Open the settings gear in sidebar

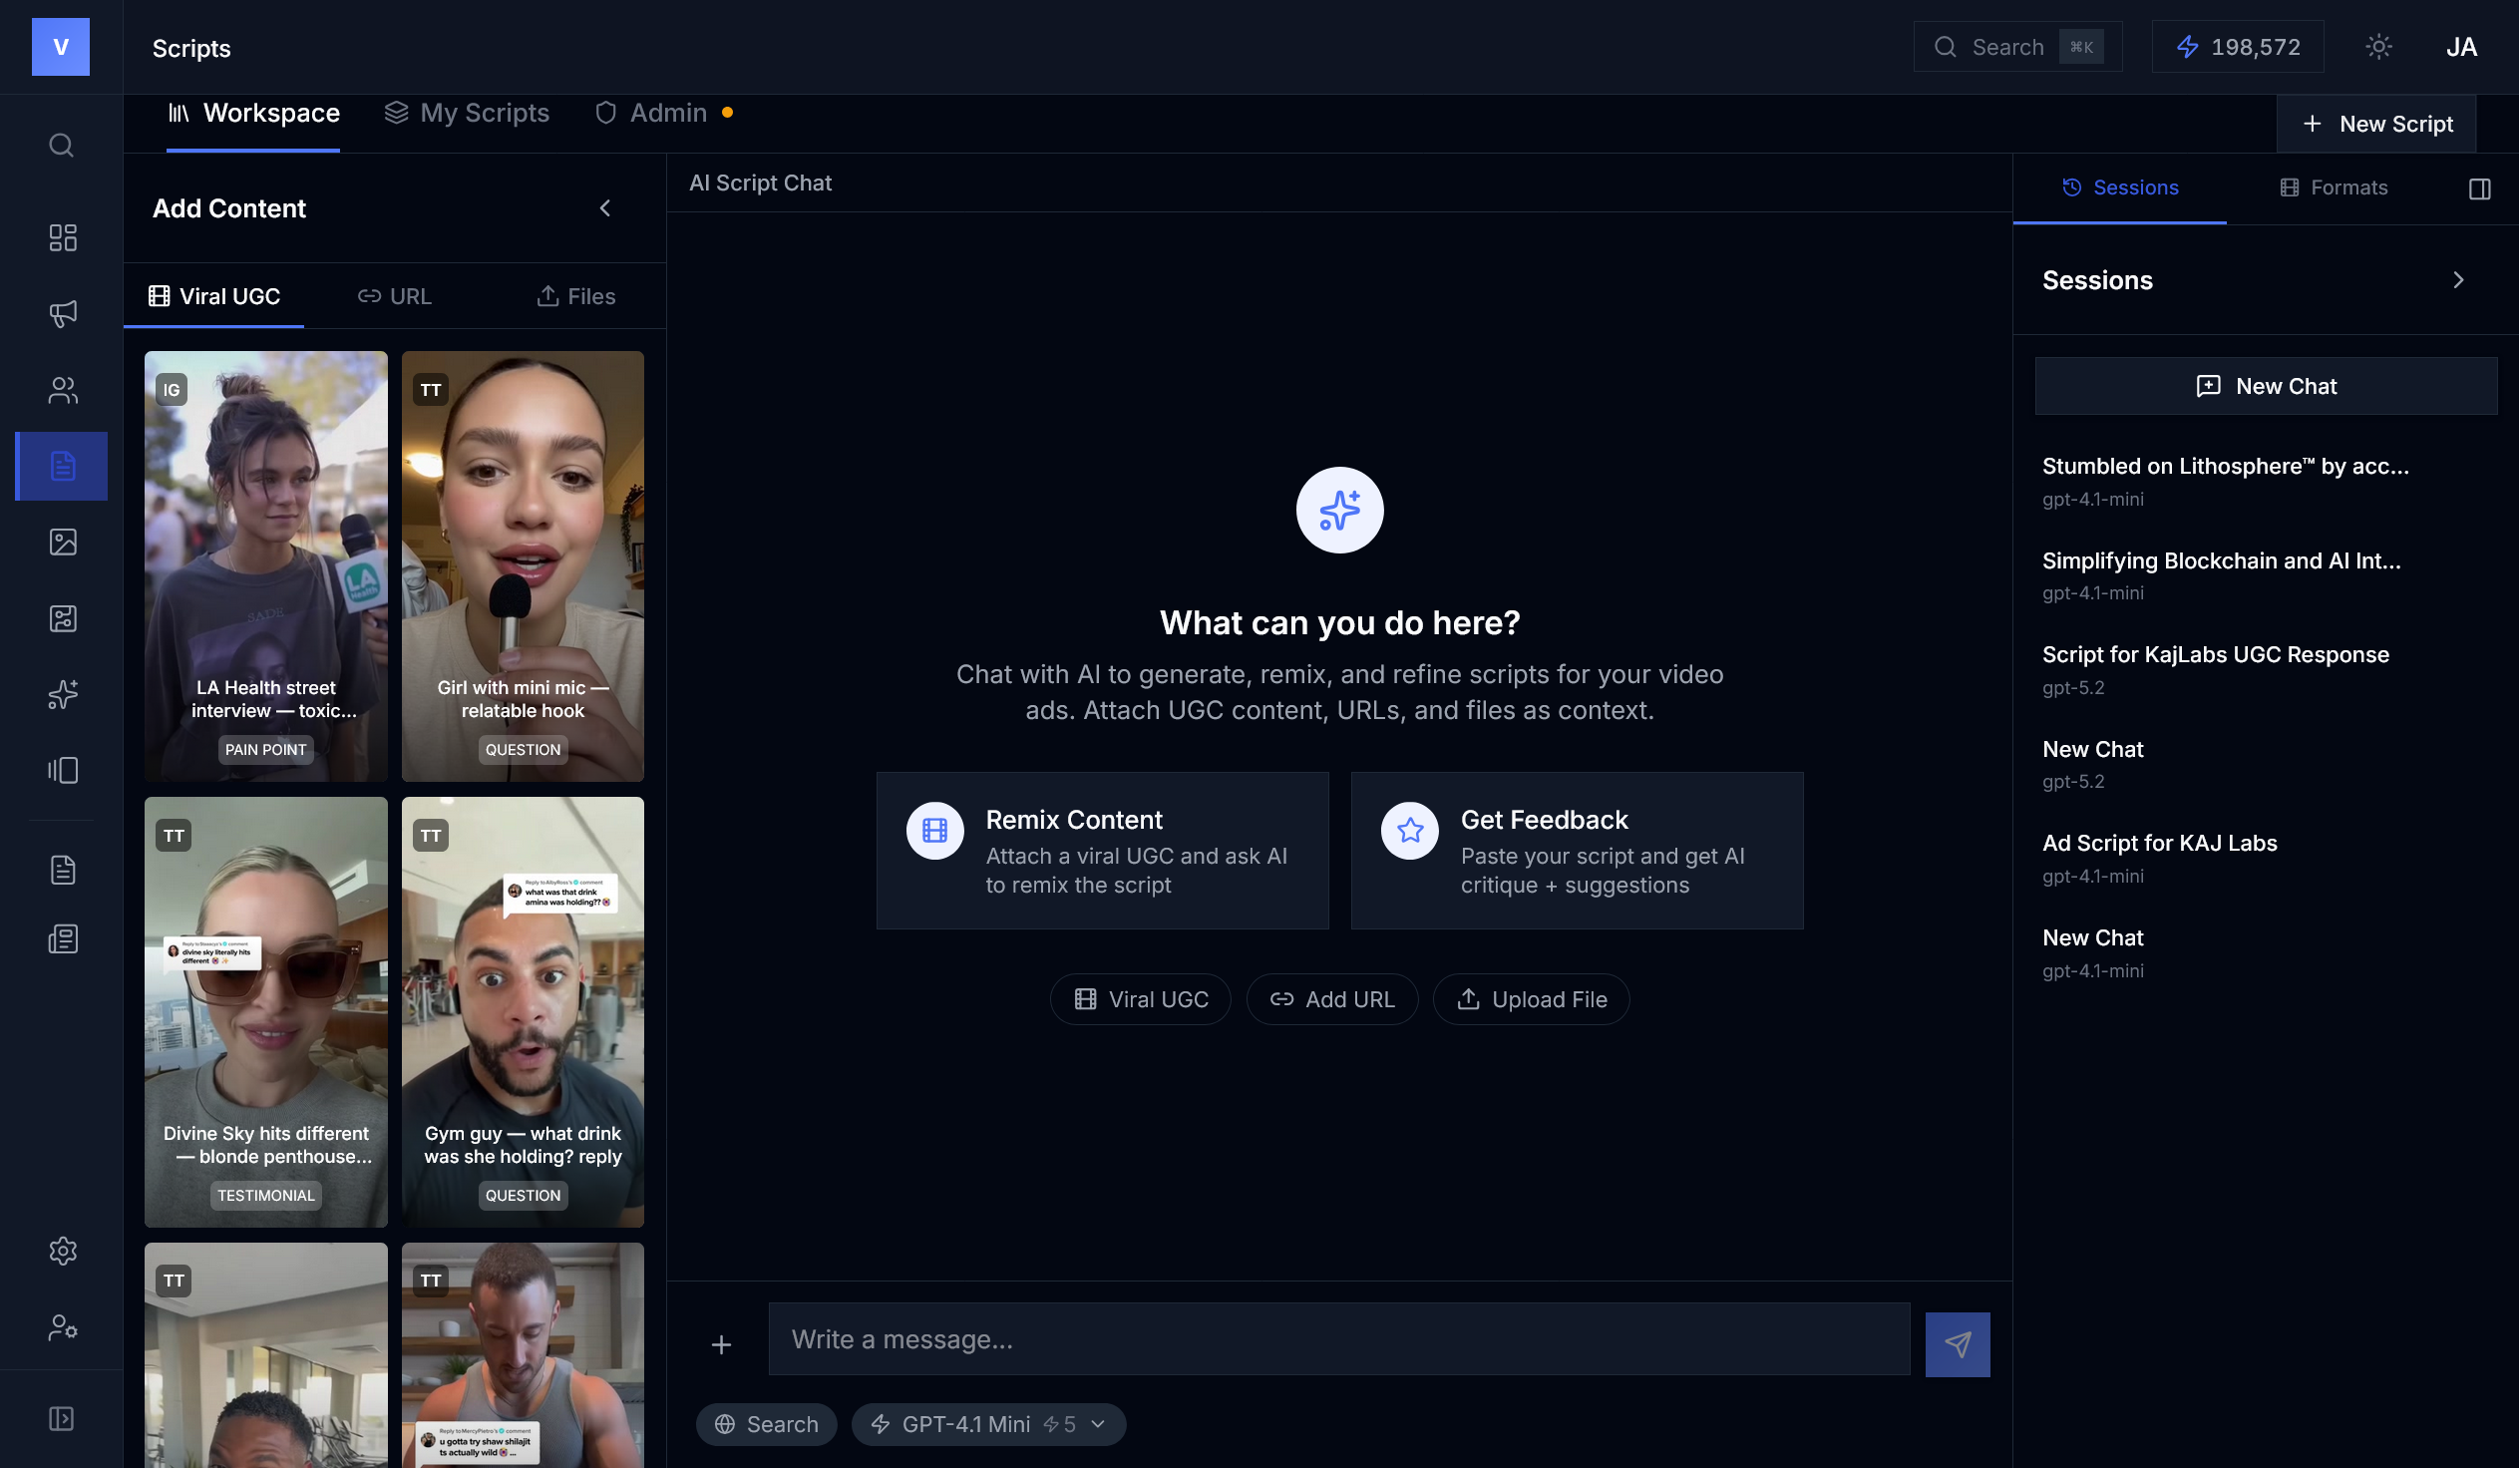(x=62, y=1251)
